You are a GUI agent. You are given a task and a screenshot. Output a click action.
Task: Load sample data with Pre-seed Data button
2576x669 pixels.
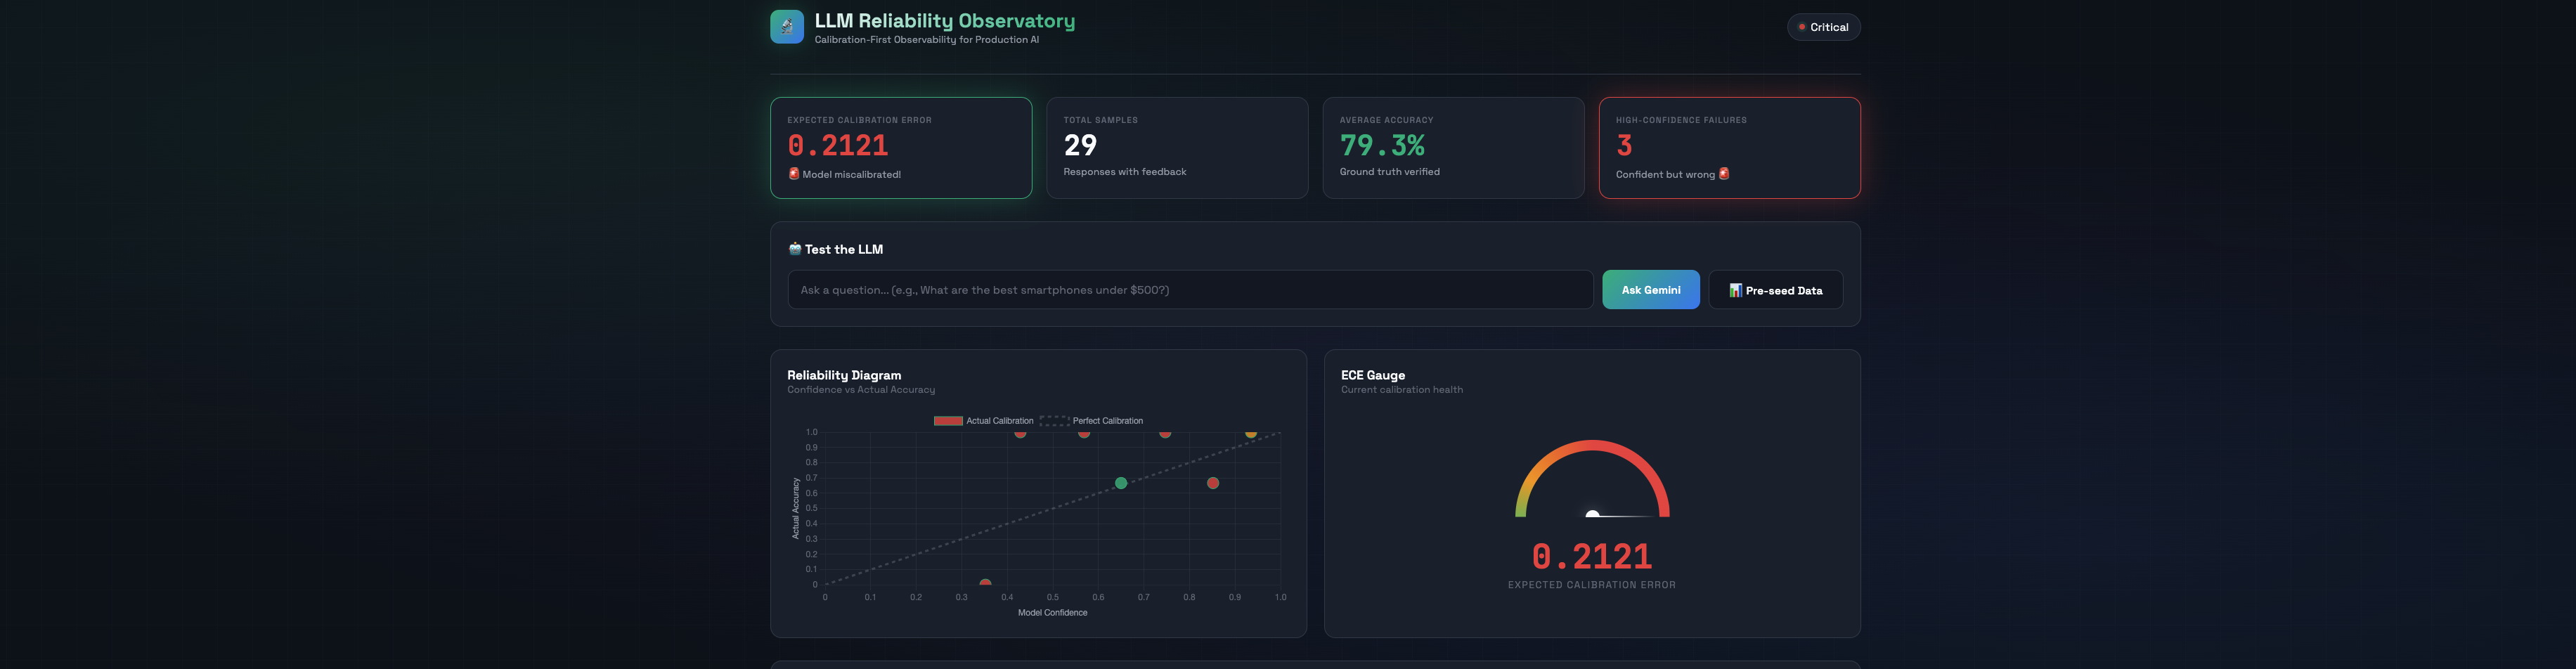(1776, 290)
